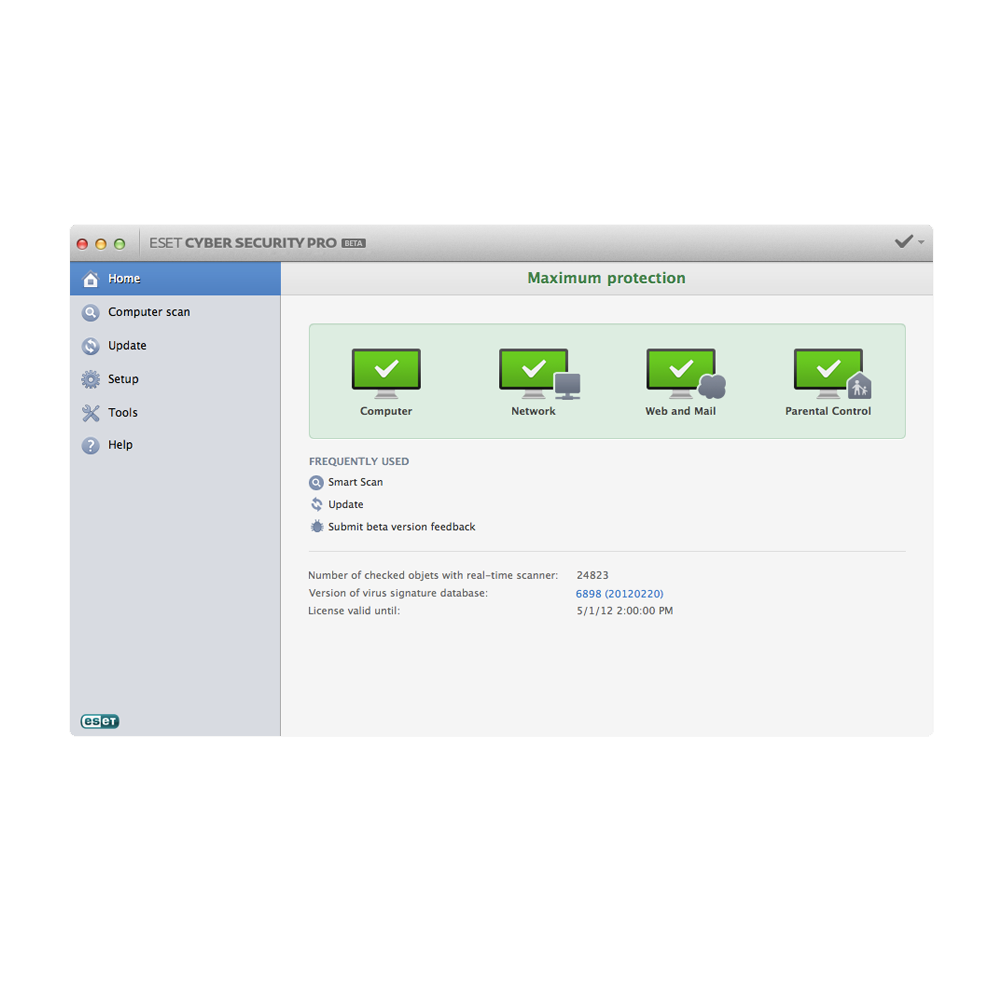The height and width of the screenshot is (1000, 1000).
Task: Click 'License valid until' label
Action: (x=354, y=611)
